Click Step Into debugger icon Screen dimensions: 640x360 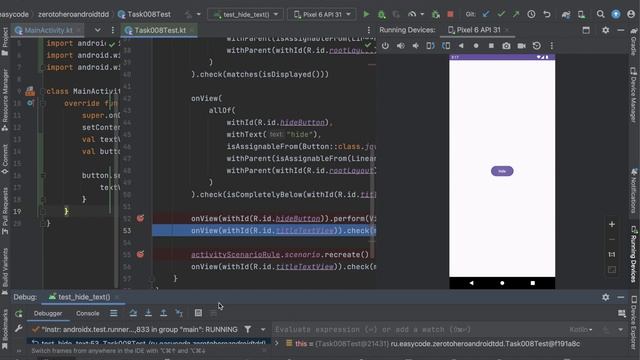pos(148,313)
